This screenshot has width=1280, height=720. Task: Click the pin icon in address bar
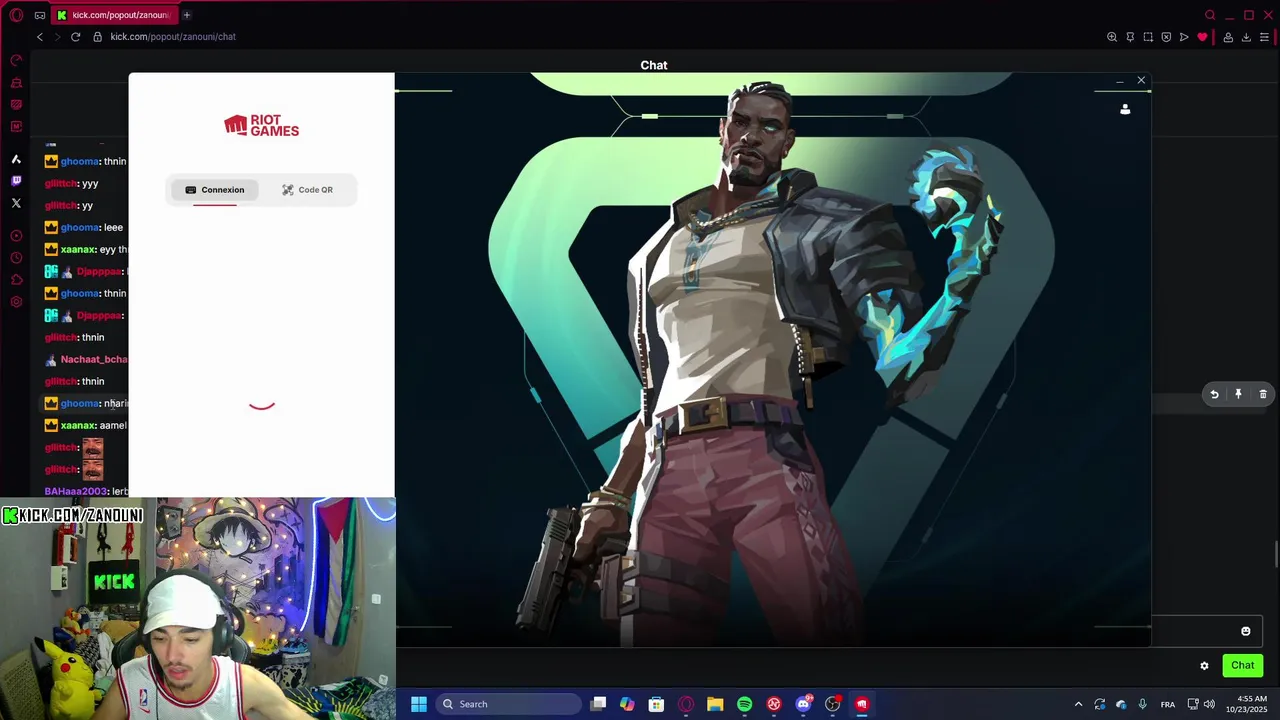1130,37
